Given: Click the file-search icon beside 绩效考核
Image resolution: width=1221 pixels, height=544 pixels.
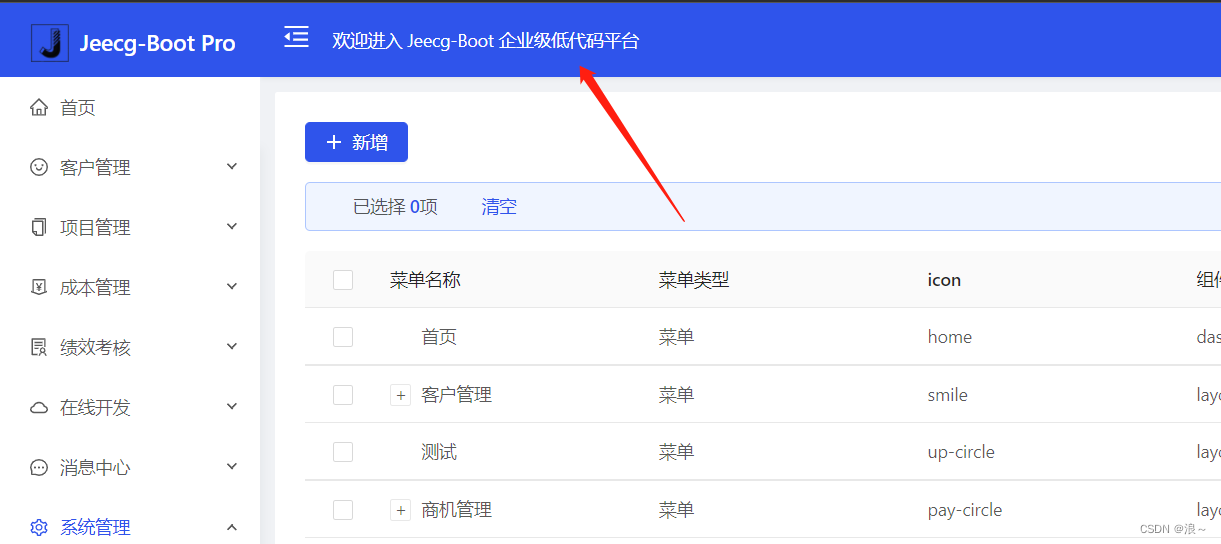Looking at the screenshot, I should click(39, 347).
